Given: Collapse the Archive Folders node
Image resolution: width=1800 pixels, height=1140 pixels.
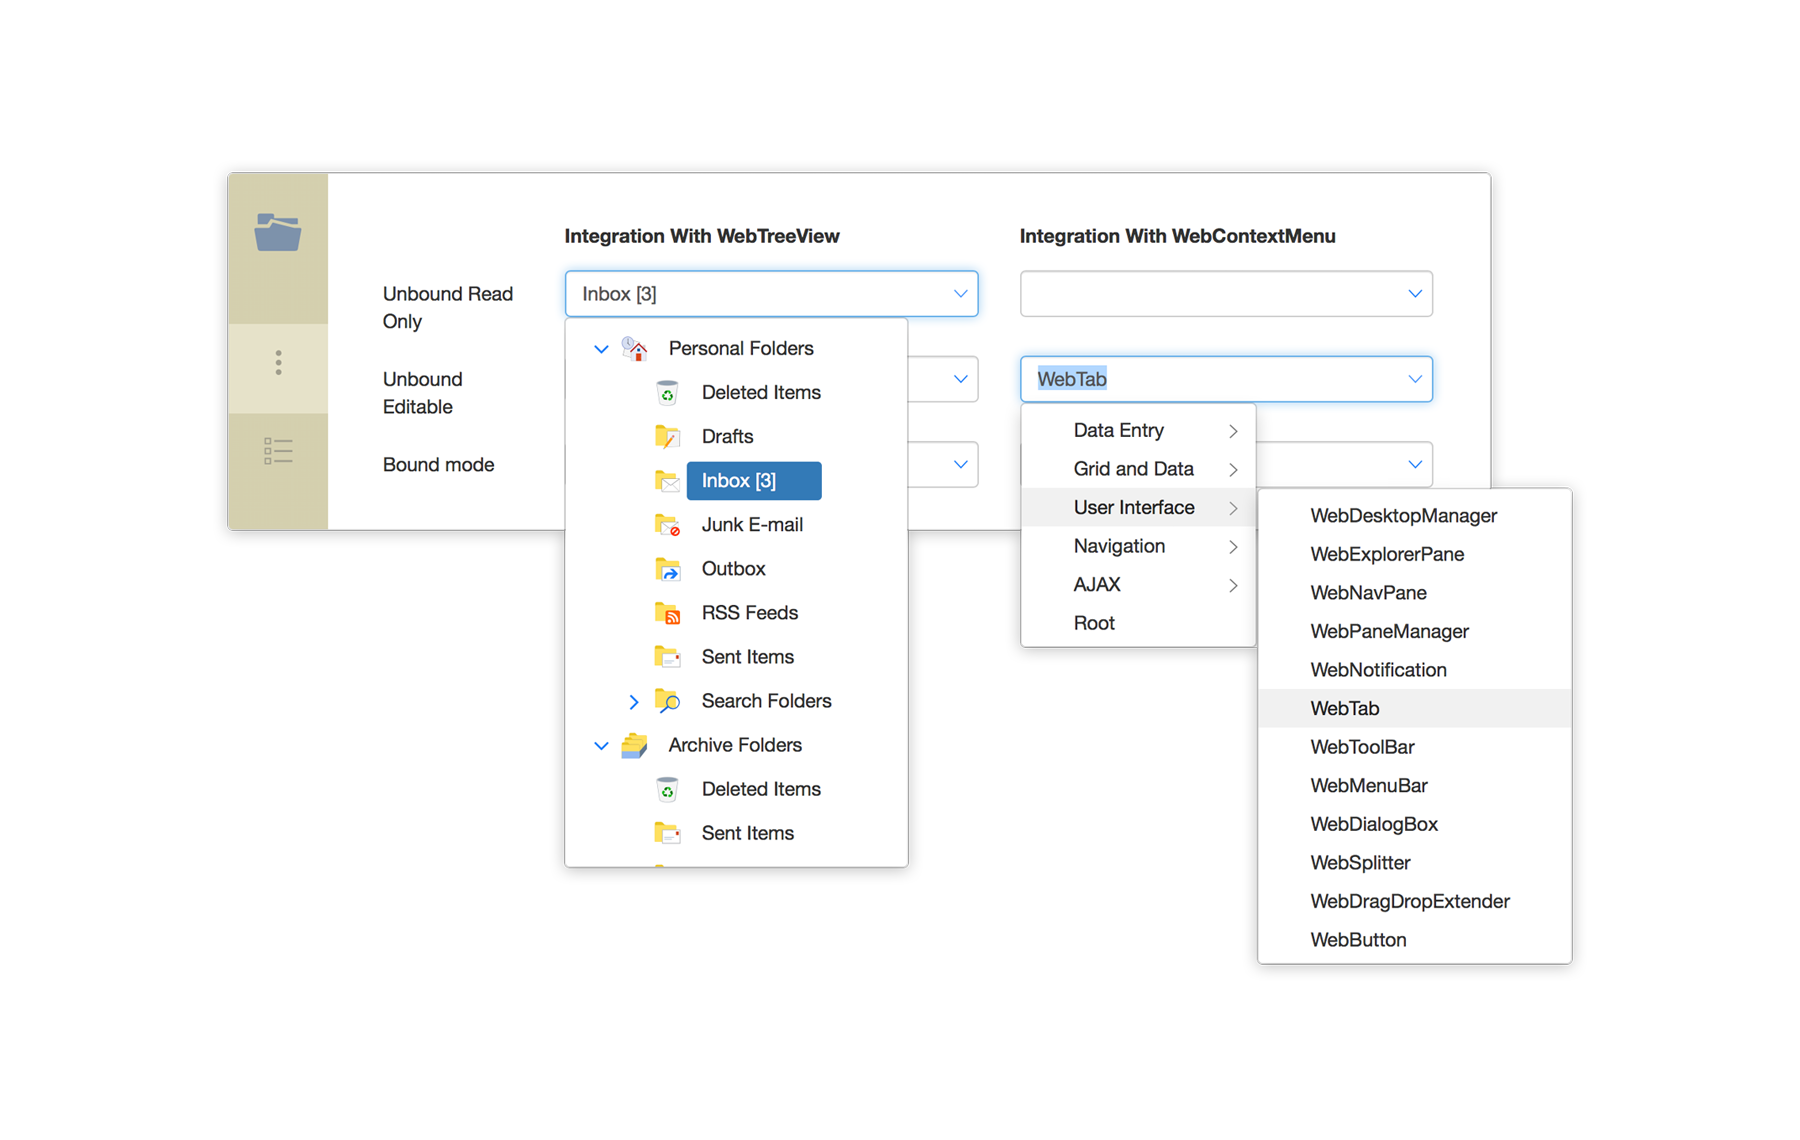Looking at the screenshot, I should click(601, 746).
